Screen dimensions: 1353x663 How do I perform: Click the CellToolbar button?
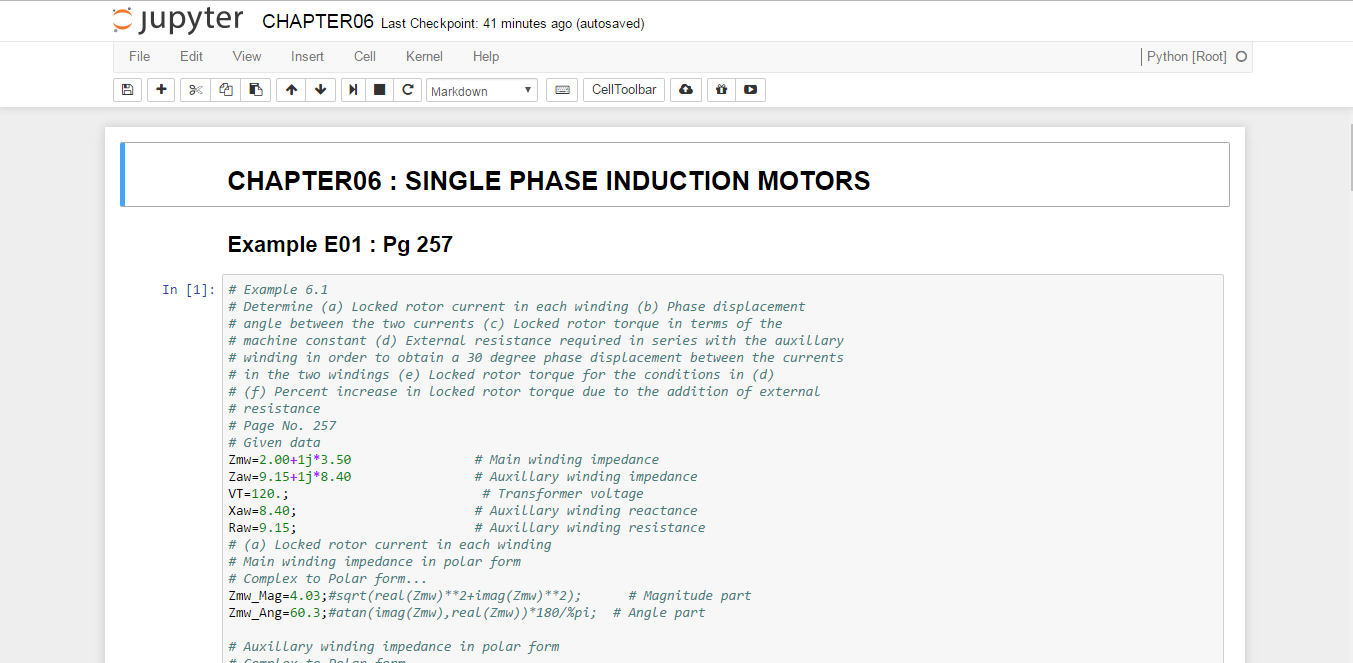click(x=624, y=90)
